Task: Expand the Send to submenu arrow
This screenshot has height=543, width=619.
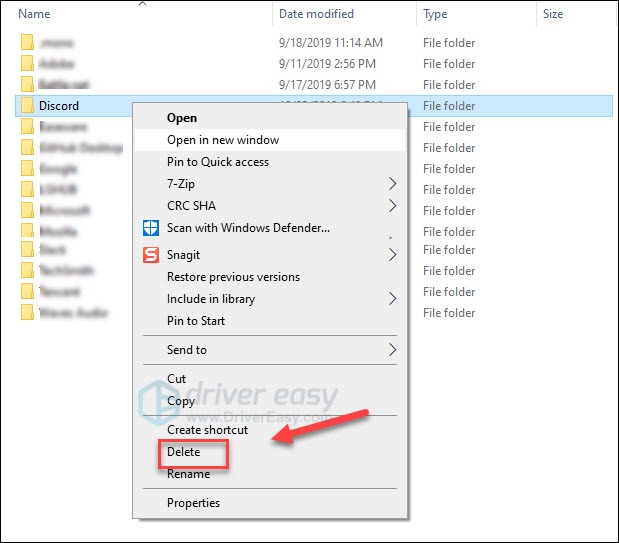Action: [392, 350]
